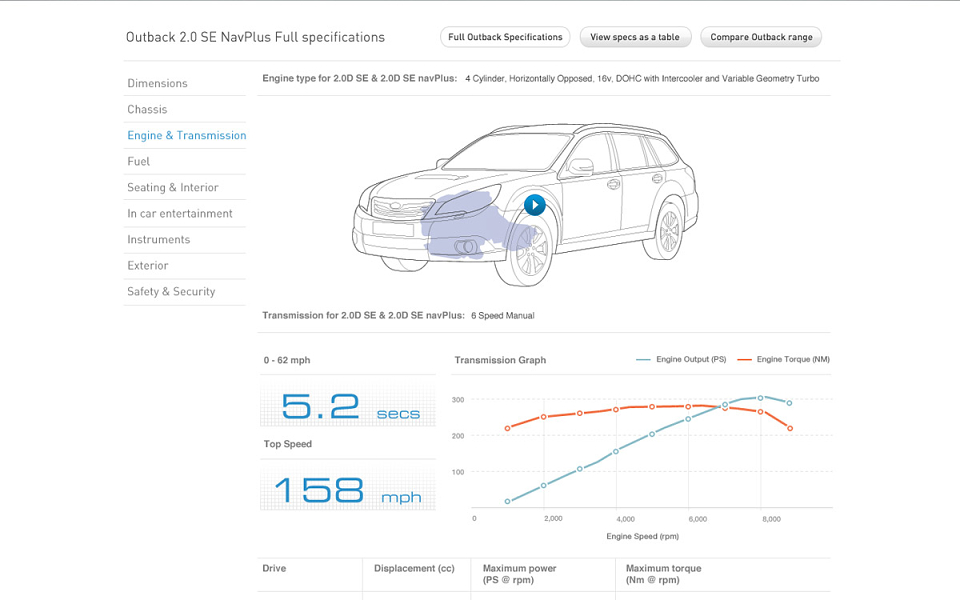View the Instruments section

click(159, 239)
